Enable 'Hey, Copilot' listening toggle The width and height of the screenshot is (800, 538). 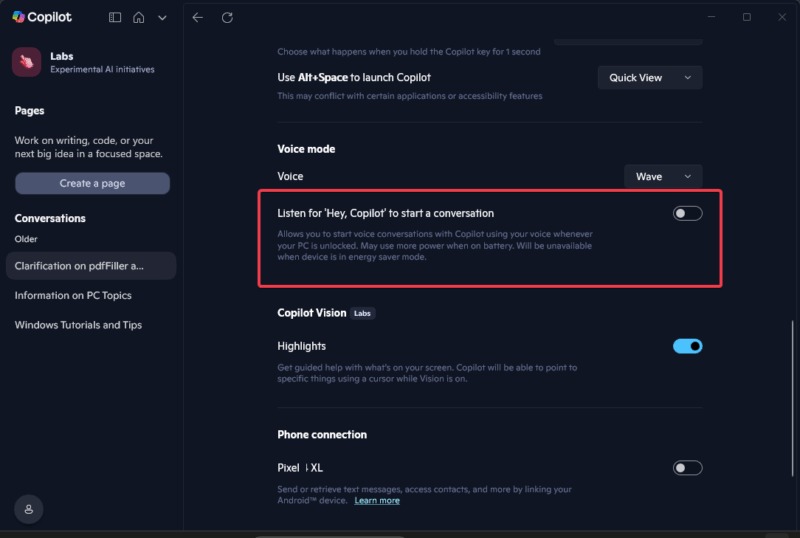tap(687, 213)
